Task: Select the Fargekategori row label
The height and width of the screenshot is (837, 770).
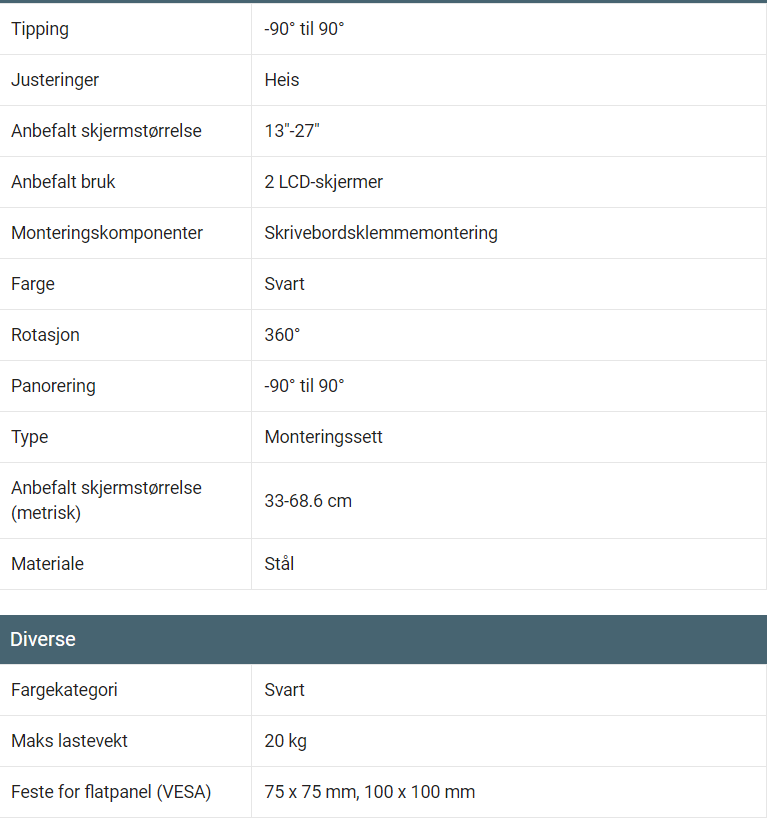Action: coord(64,690)
